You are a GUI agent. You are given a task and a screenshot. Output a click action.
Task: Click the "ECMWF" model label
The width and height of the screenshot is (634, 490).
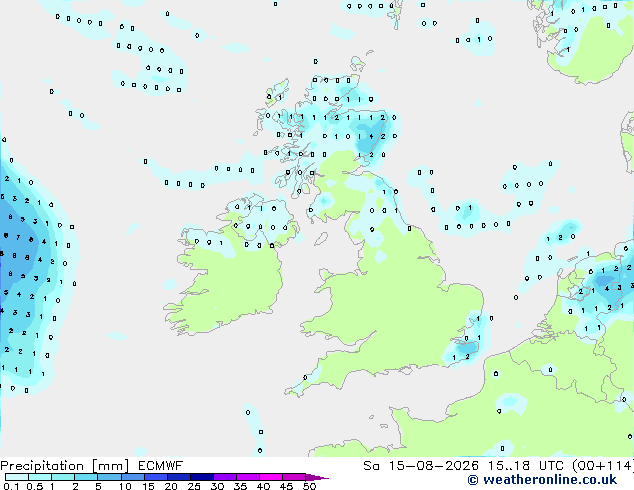(x=161, y=466)
